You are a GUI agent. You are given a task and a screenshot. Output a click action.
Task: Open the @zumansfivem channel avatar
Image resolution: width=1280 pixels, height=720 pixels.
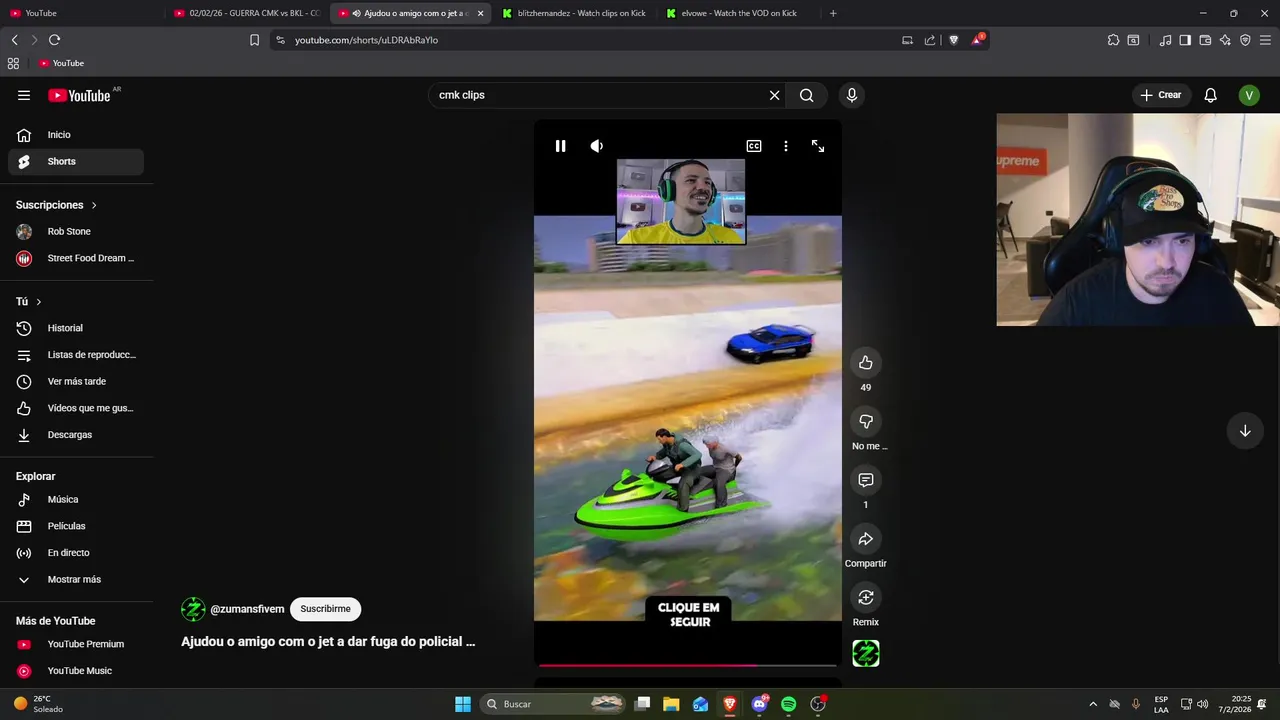pos(193,609)
